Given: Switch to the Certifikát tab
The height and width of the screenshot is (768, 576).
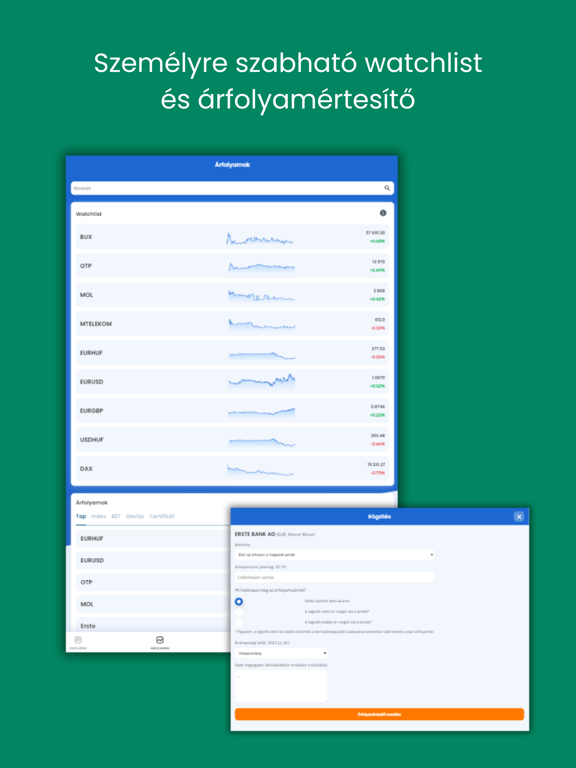Looking at the screenshot, I should (x=162, y=516).
